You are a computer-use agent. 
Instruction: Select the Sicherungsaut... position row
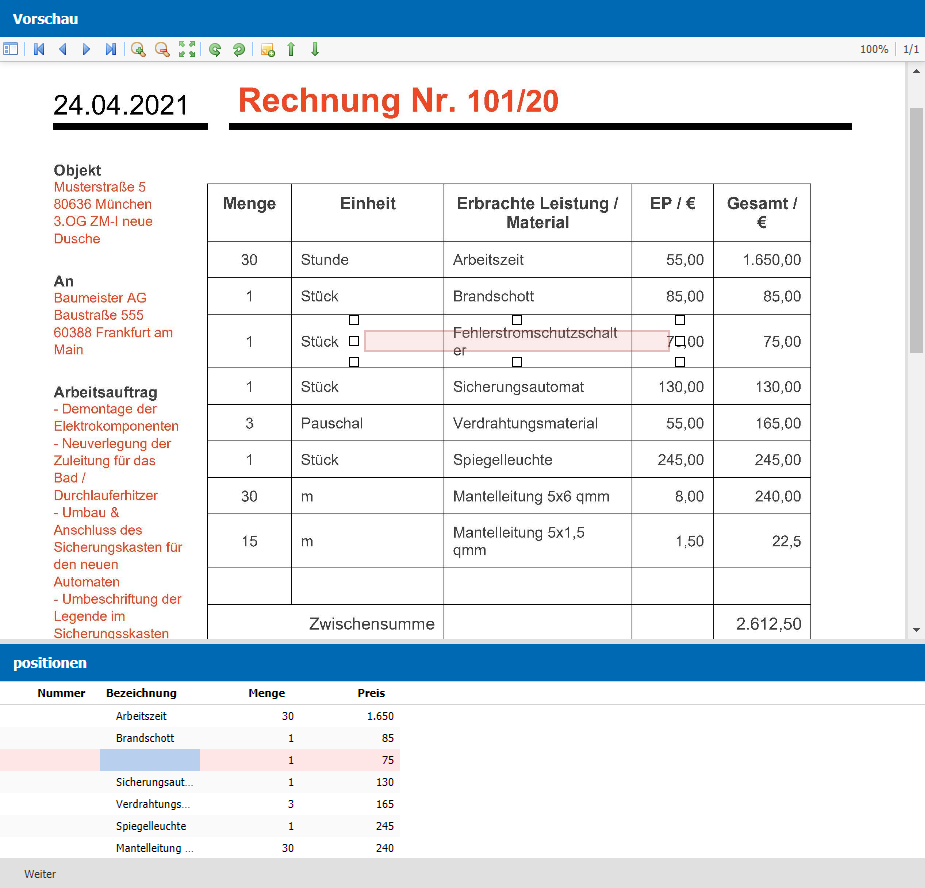pos(200,782)
